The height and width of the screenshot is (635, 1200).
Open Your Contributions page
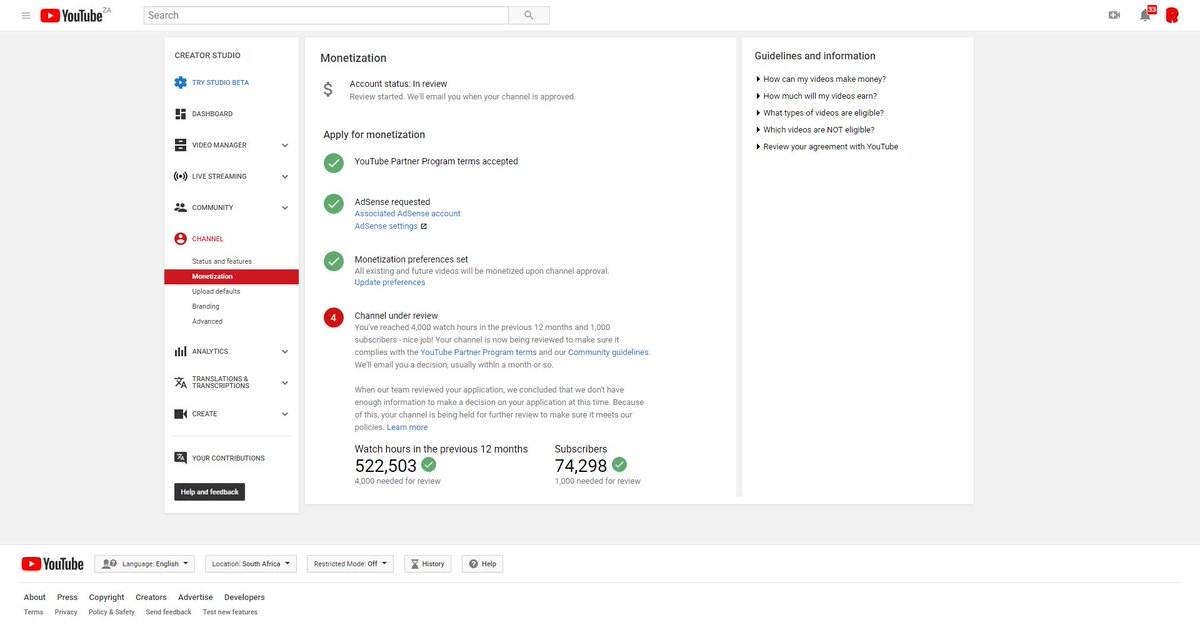click(x=228, y=458)
